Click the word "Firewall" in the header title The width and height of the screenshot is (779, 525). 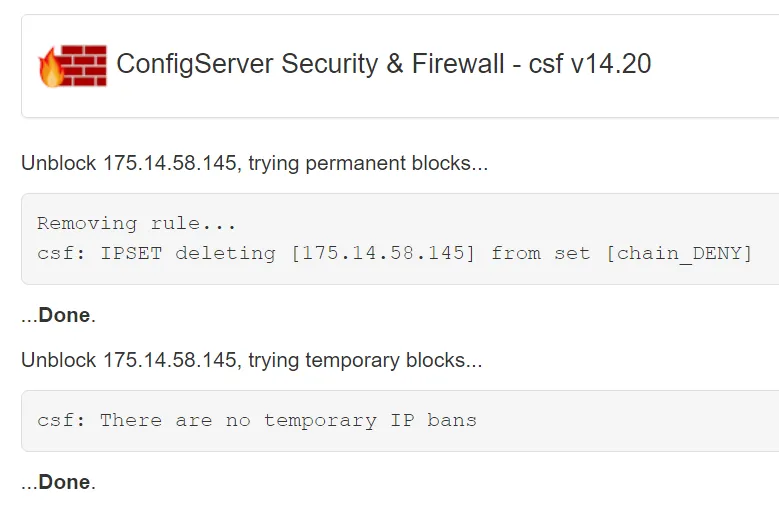[x=459, y=64]
